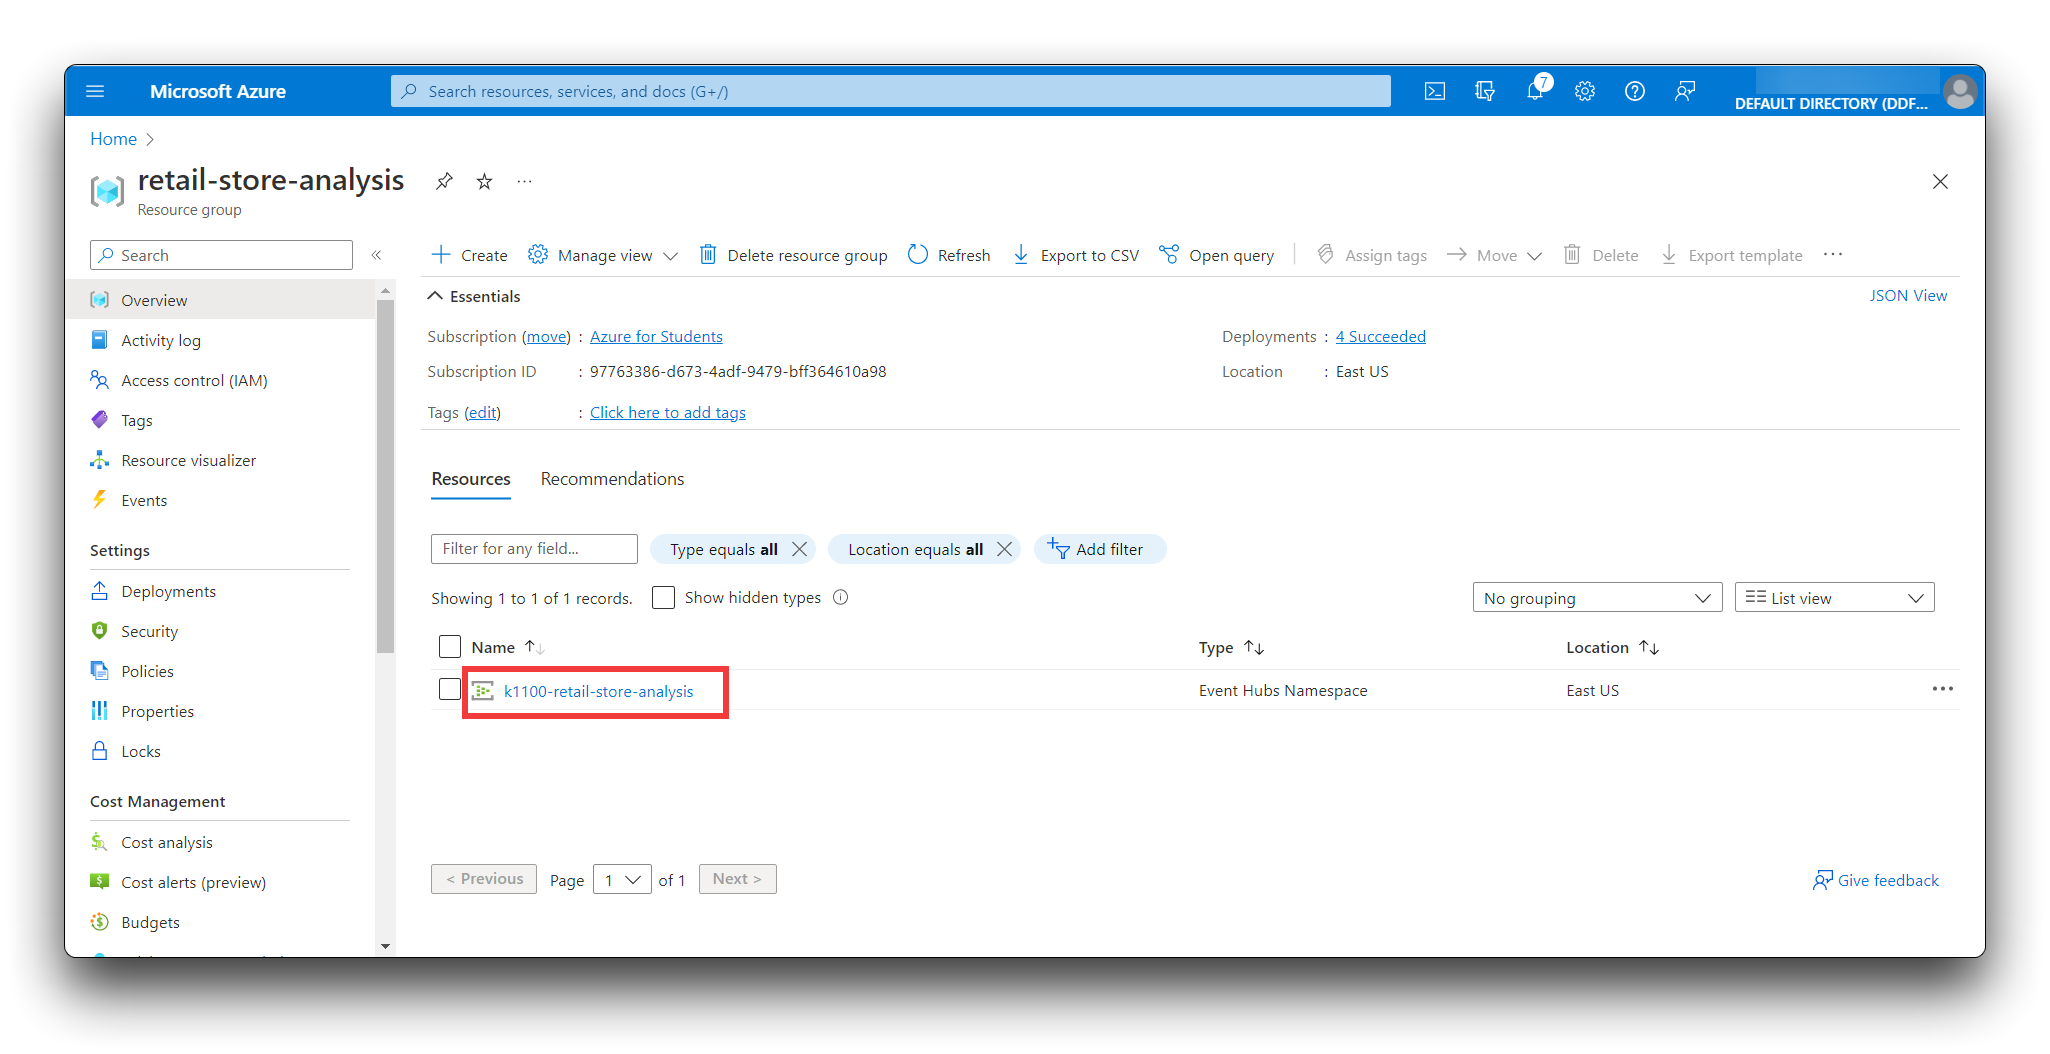The height and width of the screenshot is (1054, 2050).
Task: Open Events in sidebar
Action: click(144, 500)
